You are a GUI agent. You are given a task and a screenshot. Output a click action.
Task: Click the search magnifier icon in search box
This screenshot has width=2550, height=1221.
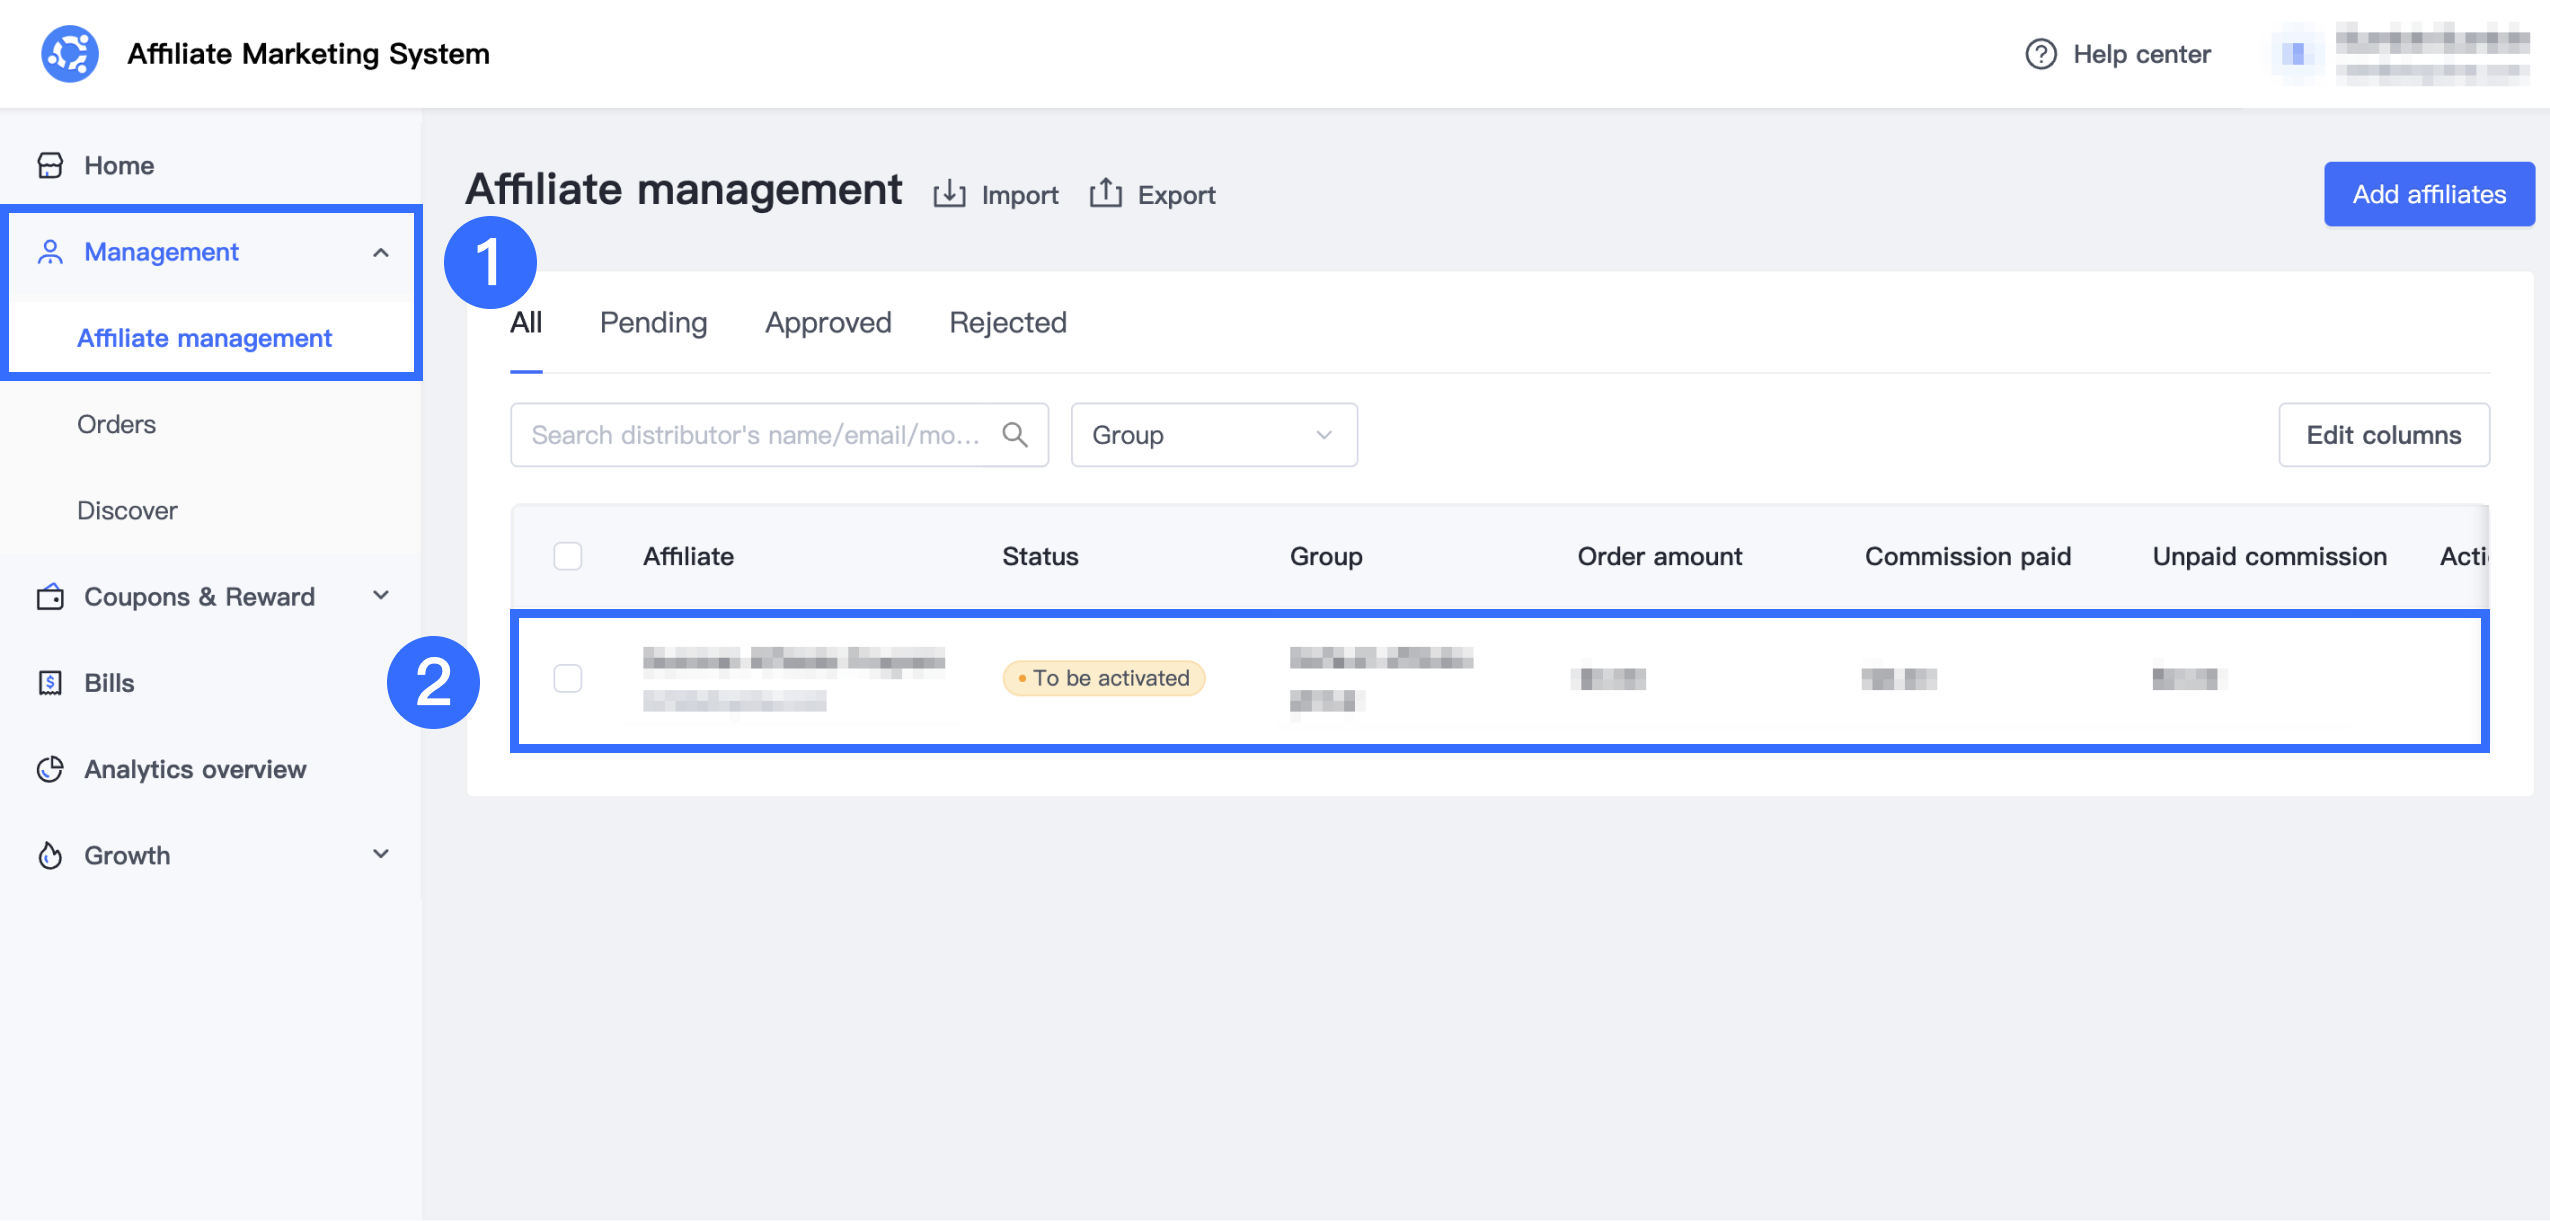[1014, 435]
